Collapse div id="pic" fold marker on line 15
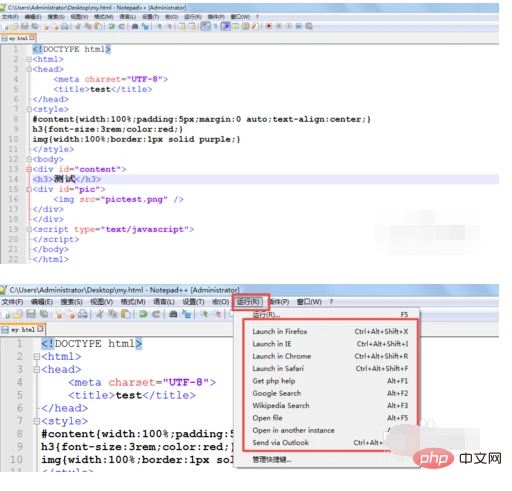 [x=29, y=189]
